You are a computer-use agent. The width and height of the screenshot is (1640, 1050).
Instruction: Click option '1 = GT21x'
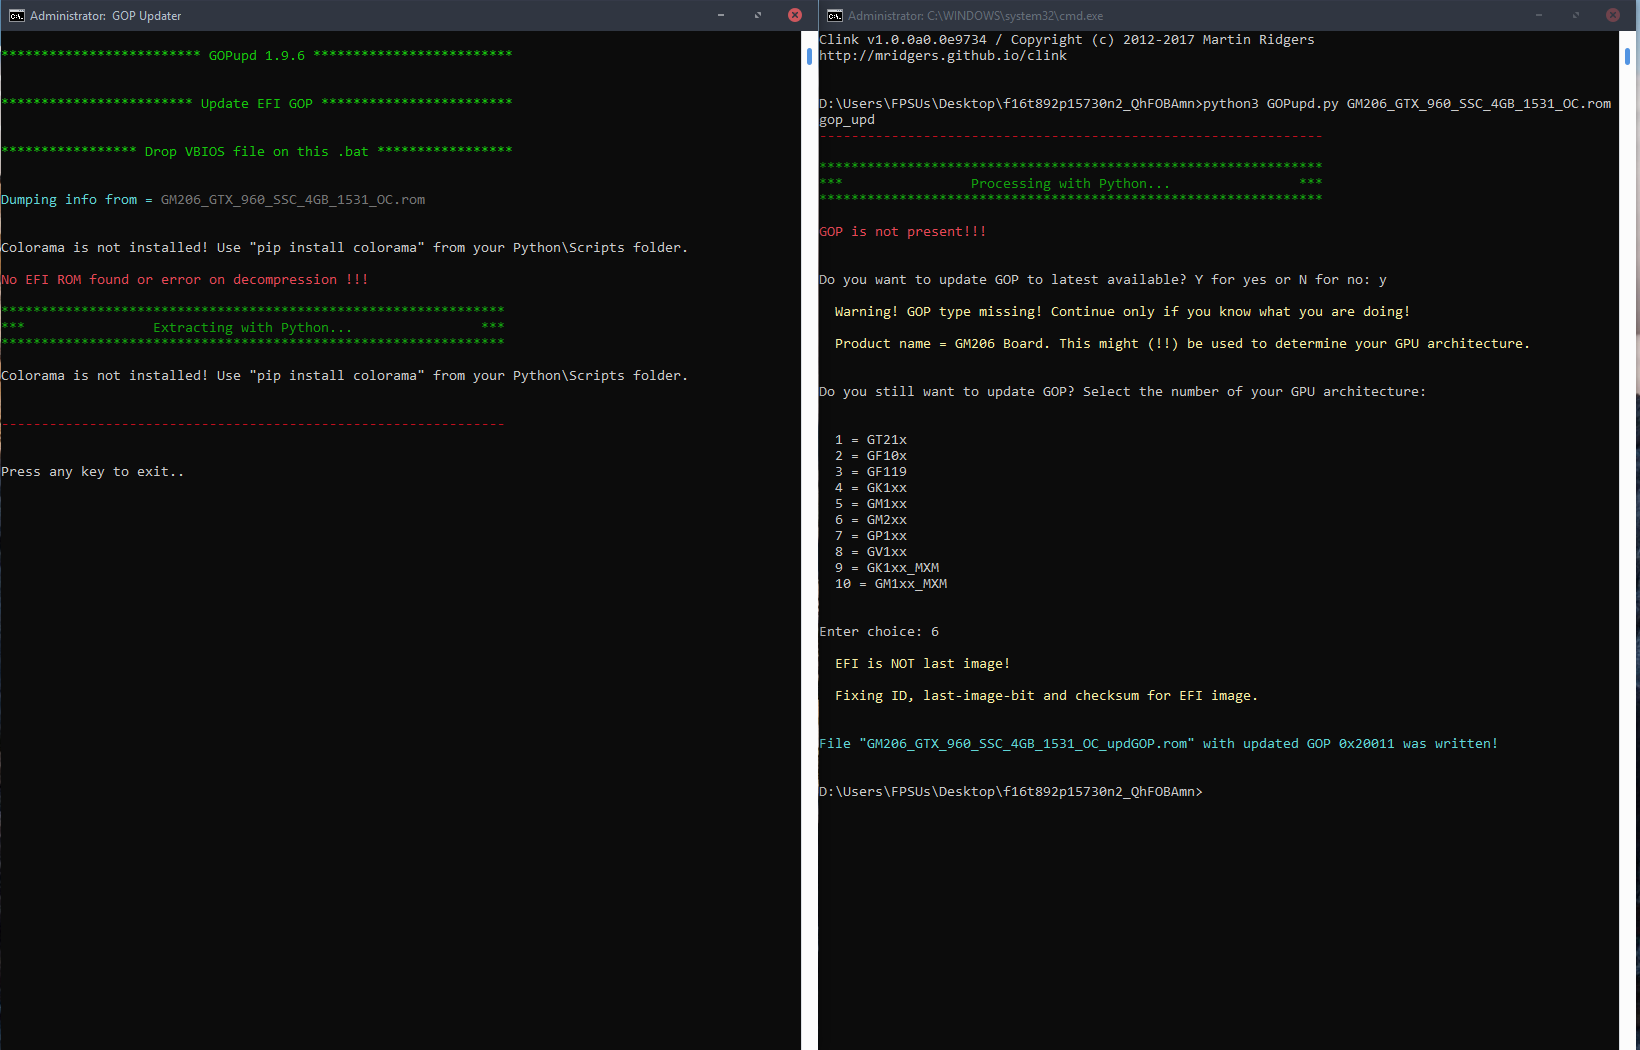871,440
